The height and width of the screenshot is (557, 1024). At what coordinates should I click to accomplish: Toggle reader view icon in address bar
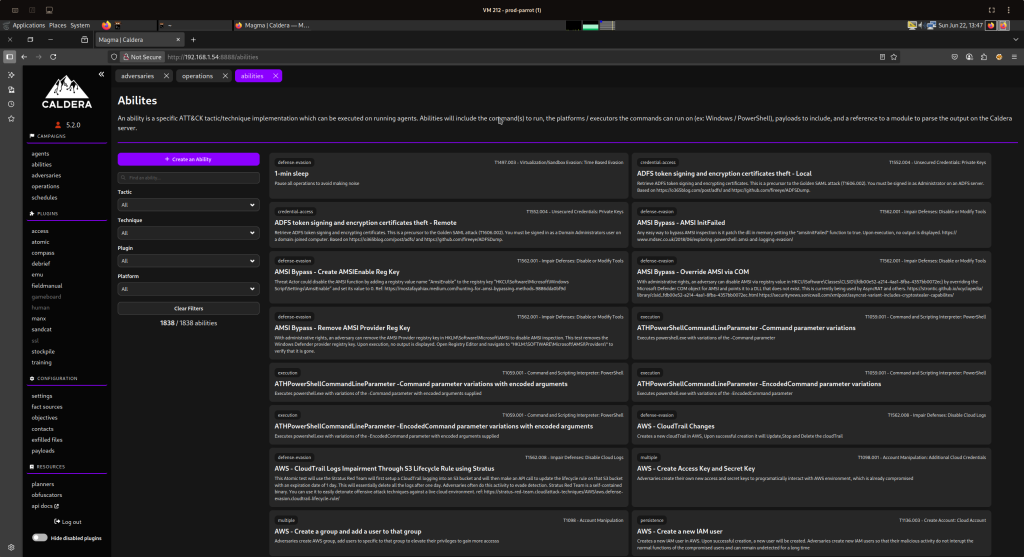pos(882,57)
